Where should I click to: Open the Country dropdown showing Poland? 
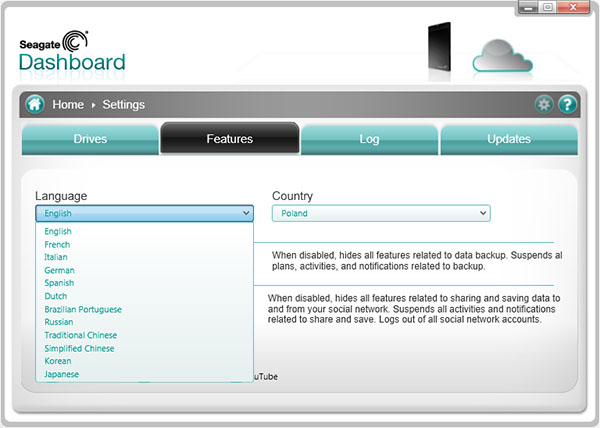tap(381, 213)
